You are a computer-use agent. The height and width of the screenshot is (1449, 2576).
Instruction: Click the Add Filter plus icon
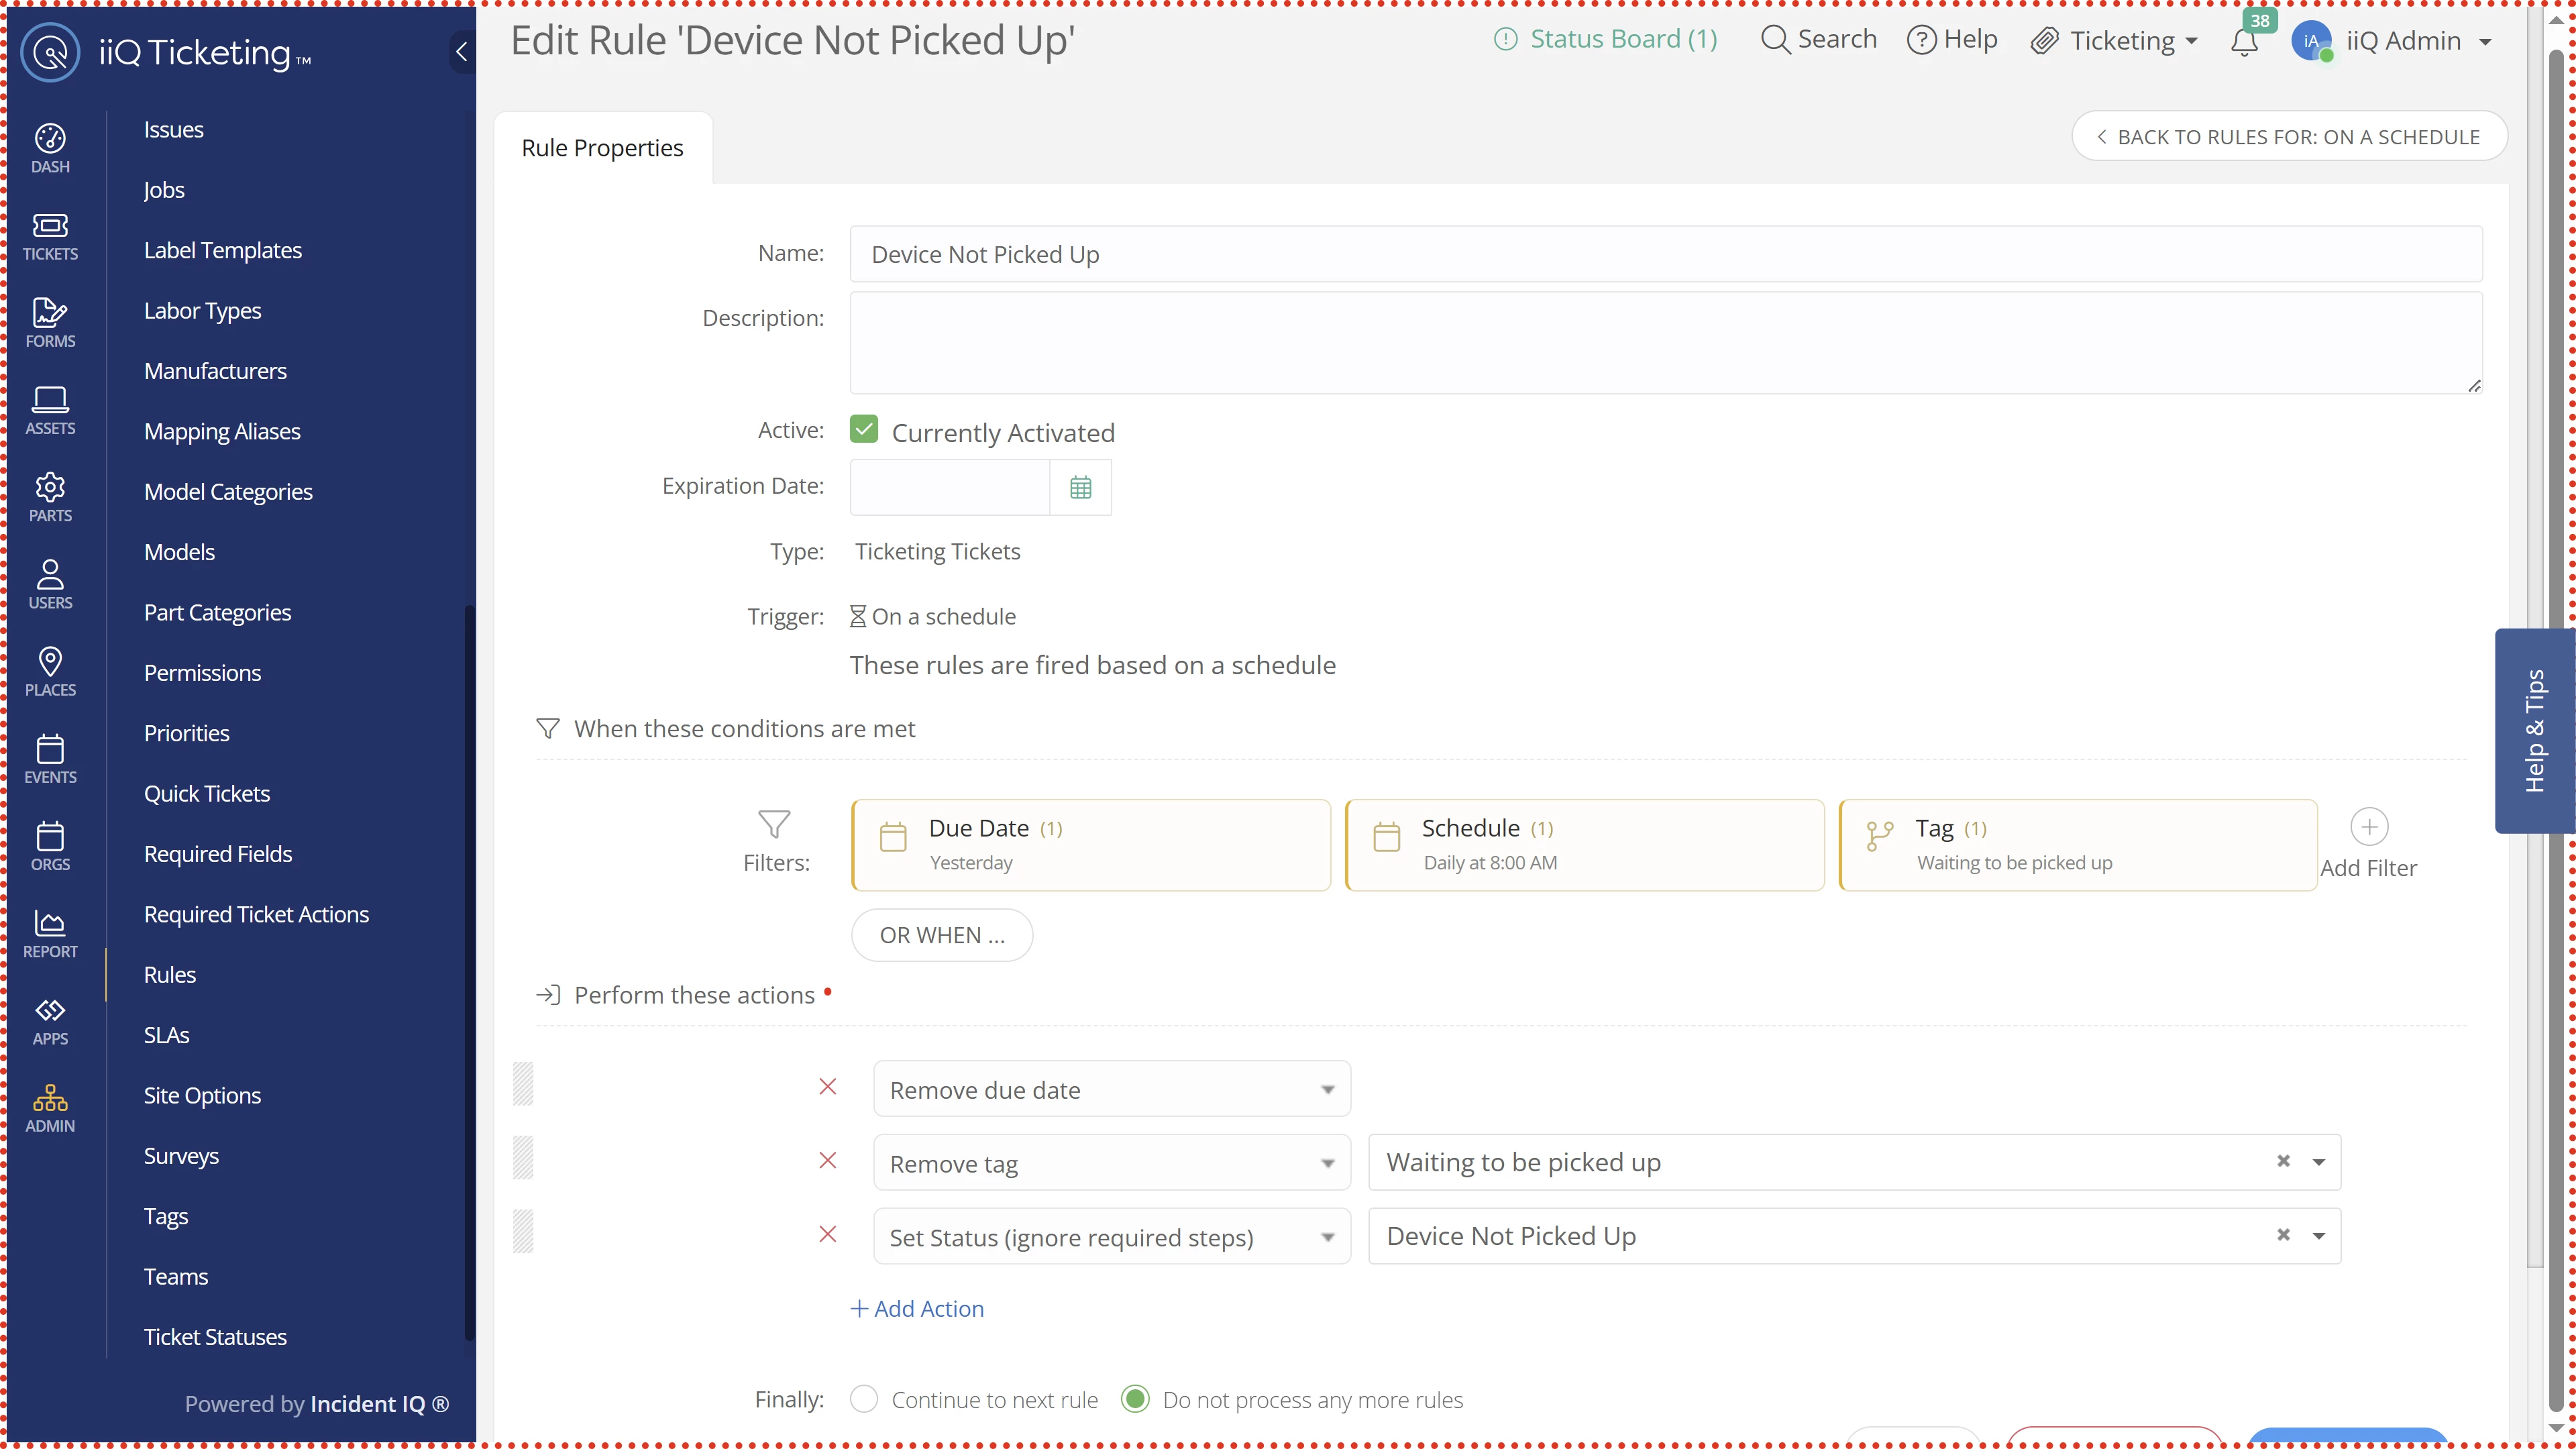(x=2368, y=827)
